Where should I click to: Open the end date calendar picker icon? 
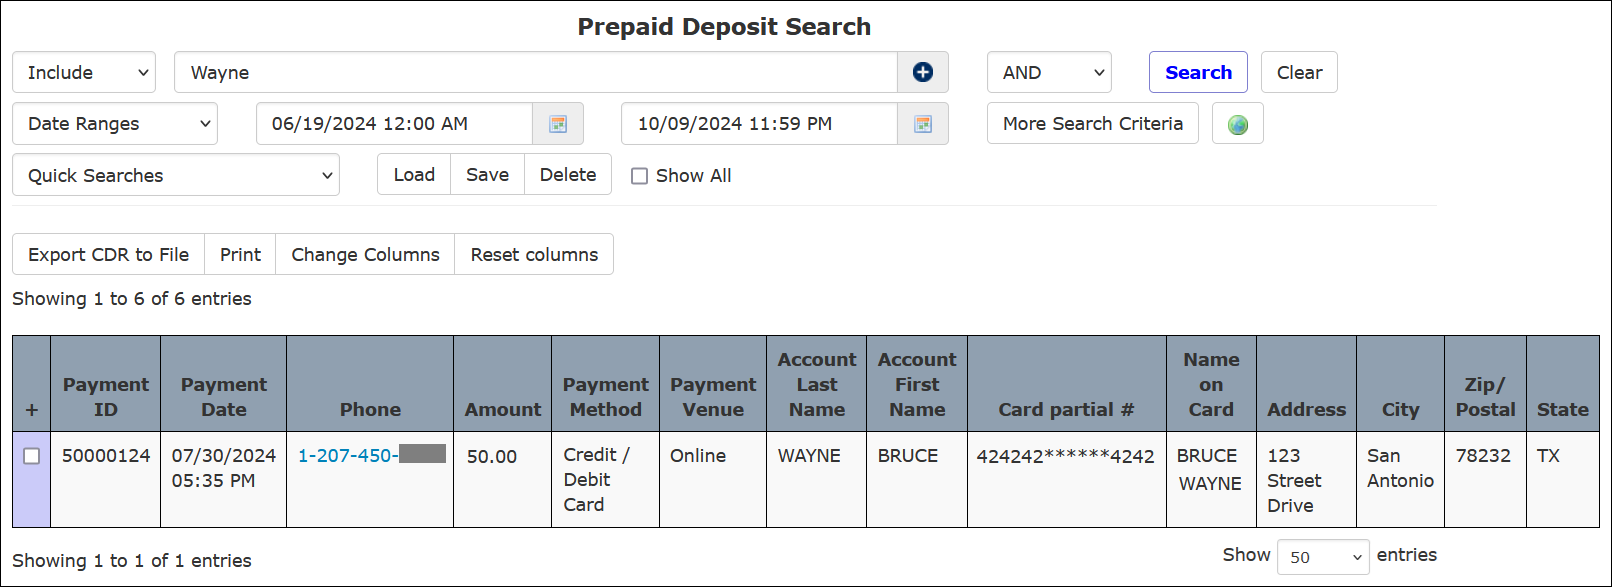tap(923, 124)
